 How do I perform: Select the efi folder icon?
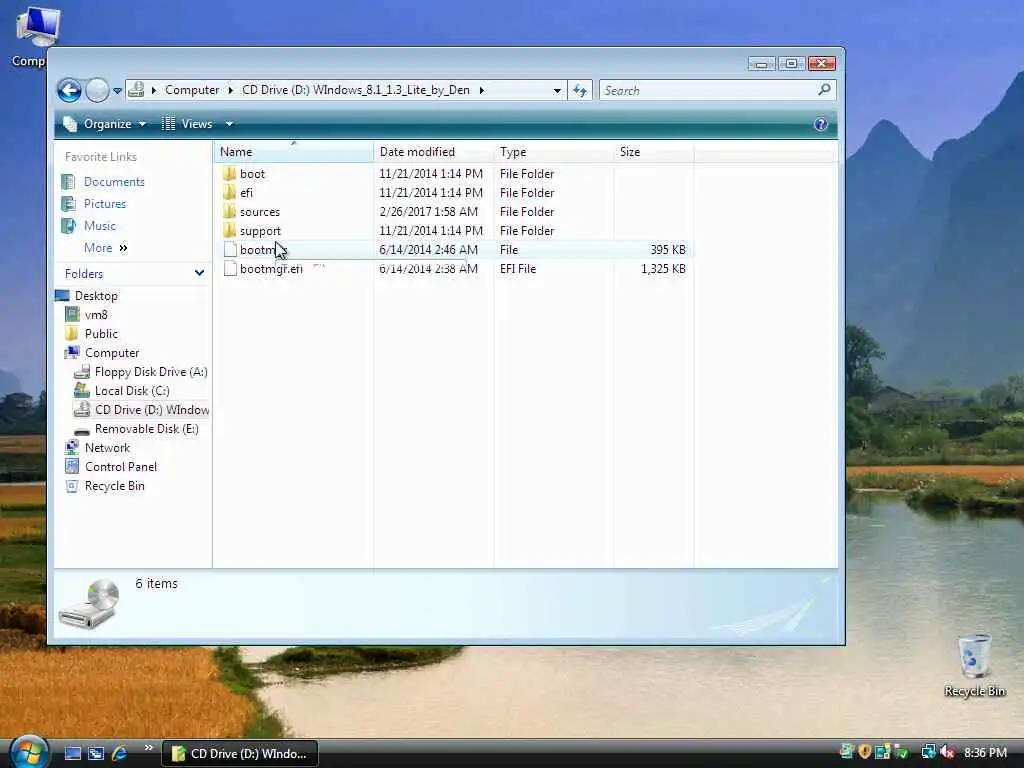tap(229, 193)
